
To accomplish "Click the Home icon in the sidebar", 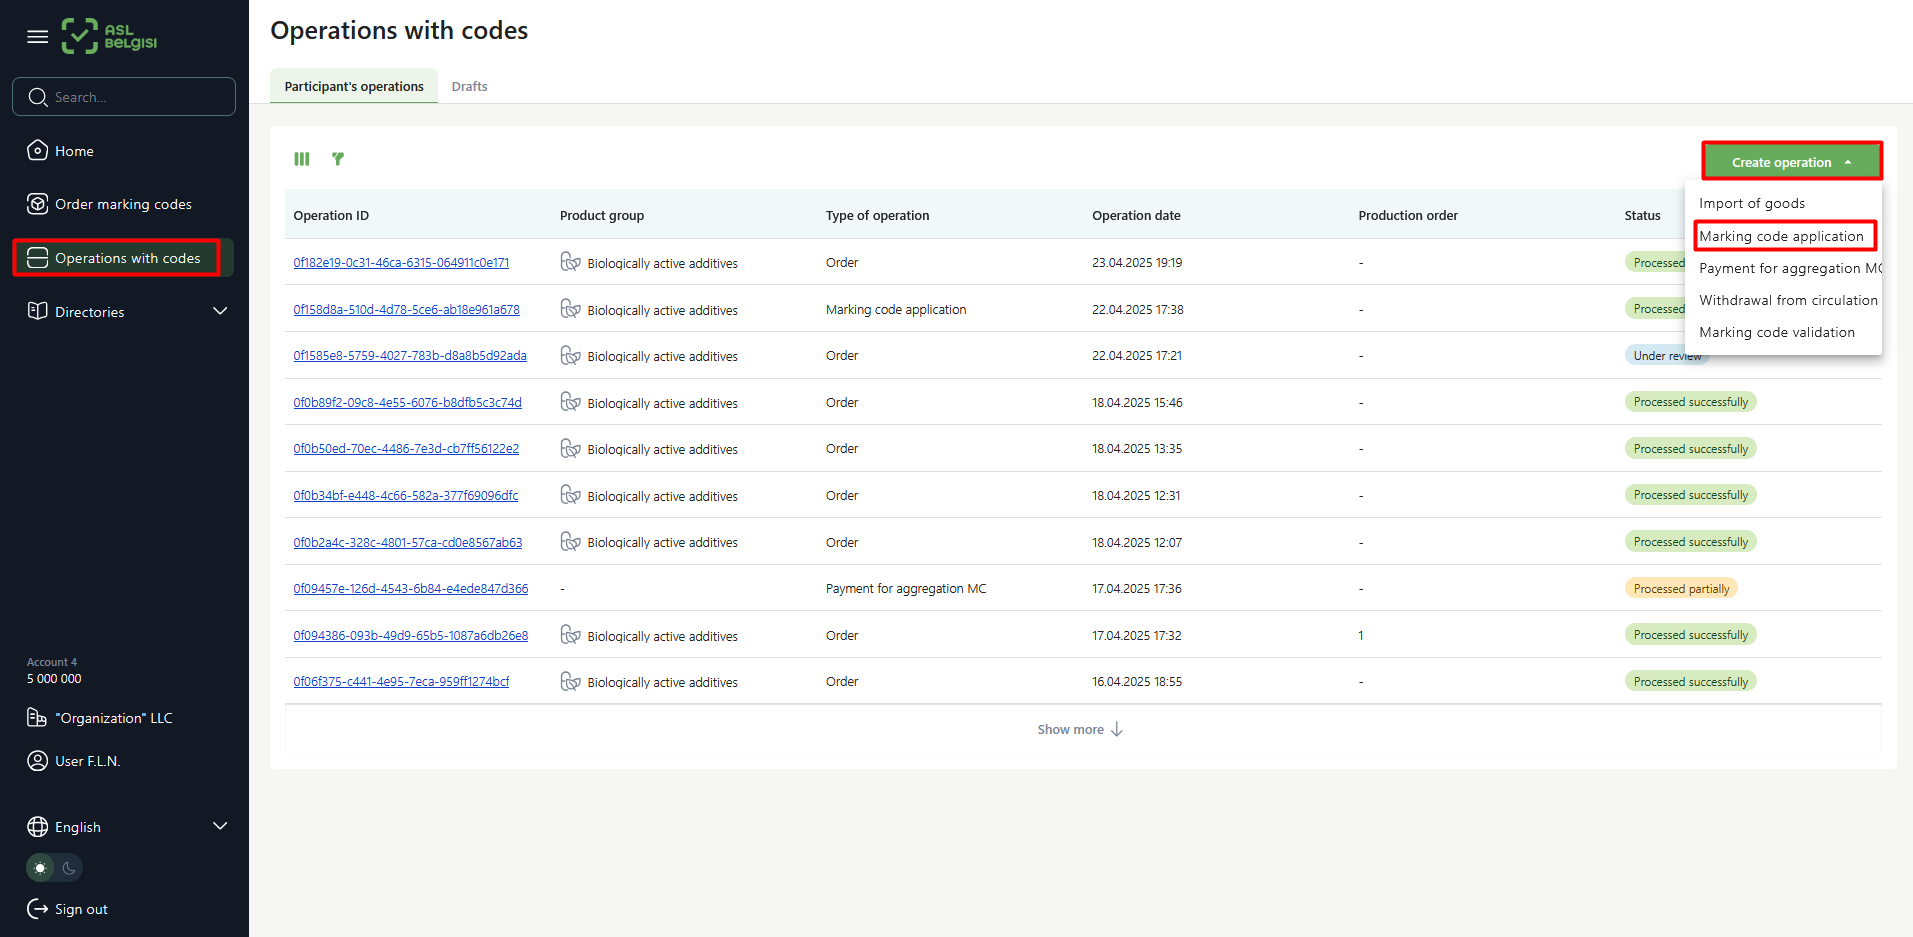I will pos(37,150).
